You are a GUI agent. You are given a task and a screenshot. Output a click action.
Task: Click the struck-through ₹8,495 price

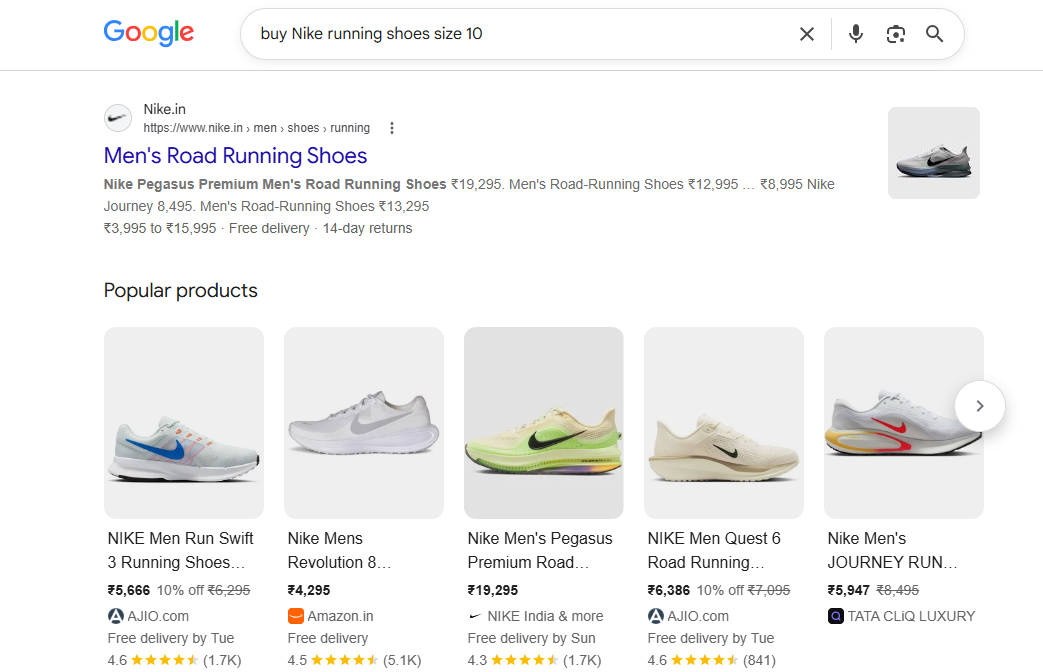(x=897, y=590)
